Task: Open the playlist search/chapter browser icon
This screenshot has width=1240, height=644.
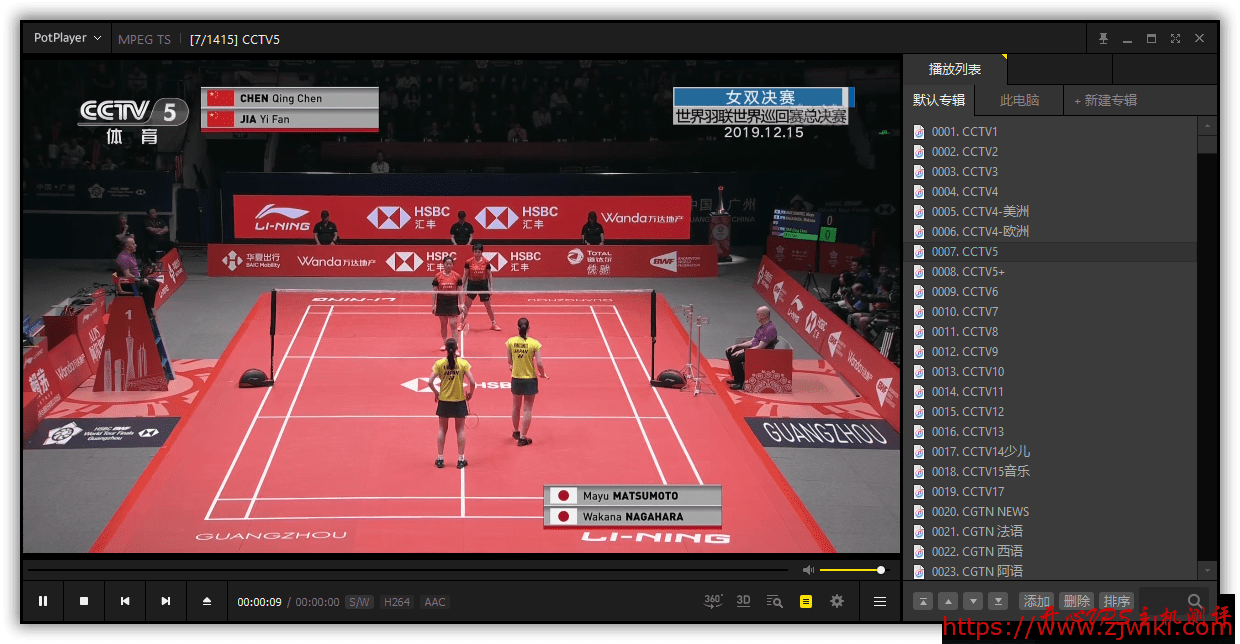Action: (x=774, y=601)
